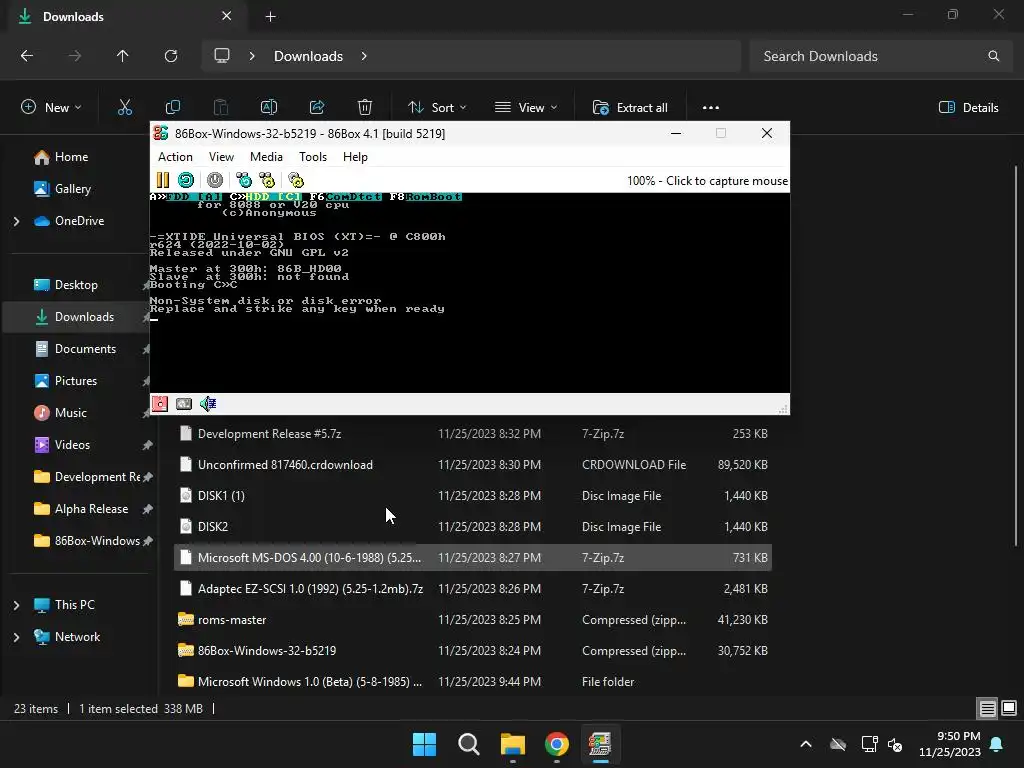The height and width of the screenshot is (768, 1024).
Task: Click the Rename icon in Explorer toolbar
Action: click(269, 108)
